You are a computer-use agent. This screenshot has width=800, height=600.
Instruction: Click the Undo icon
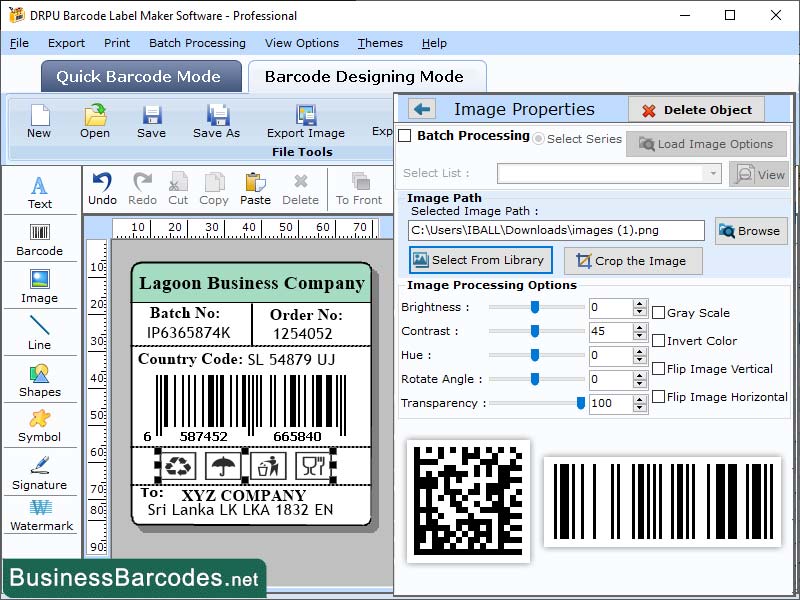(104, 185)
